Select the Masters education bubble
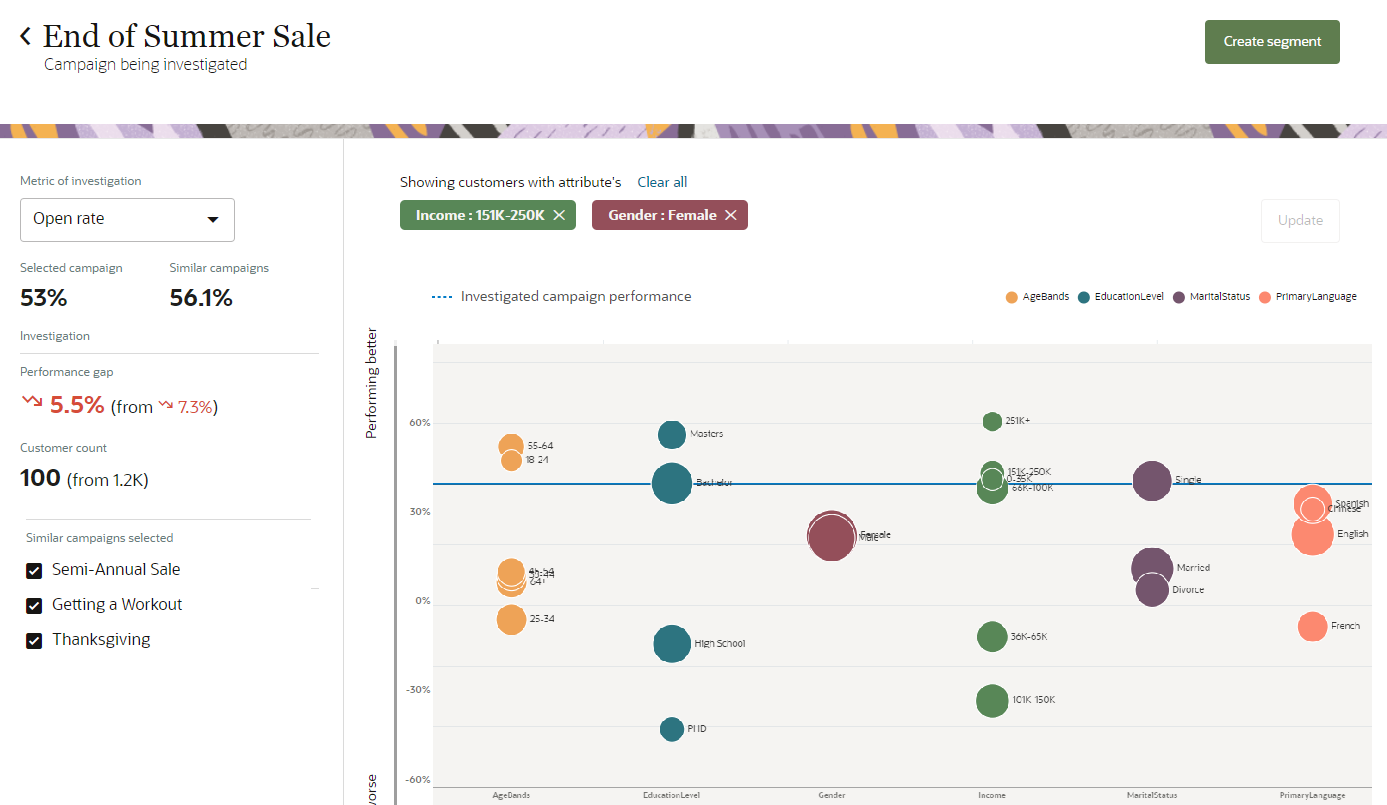Screen dimensions: 1387x805 tap(672, 434)
